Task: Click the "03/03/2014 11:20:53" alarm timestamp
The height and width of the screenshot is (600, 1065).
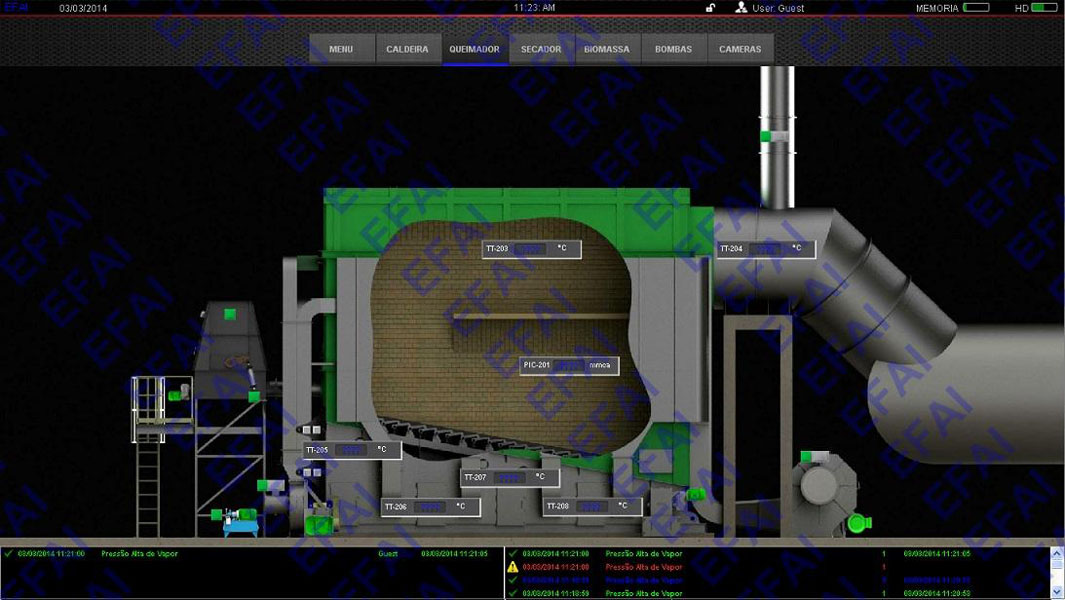Action: coord(937,593)
